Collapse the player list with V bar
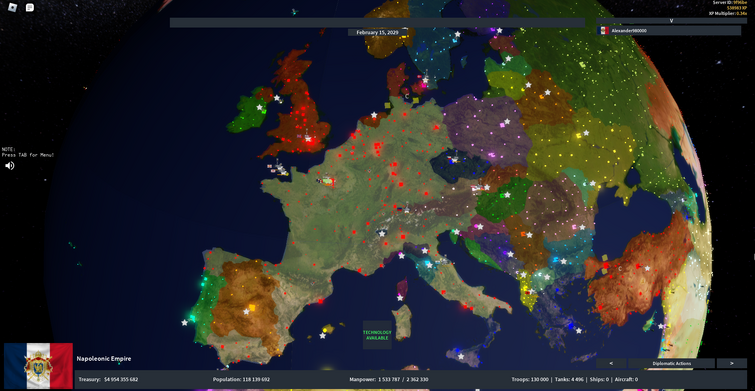755x391 pixels. tap(671, 21)
